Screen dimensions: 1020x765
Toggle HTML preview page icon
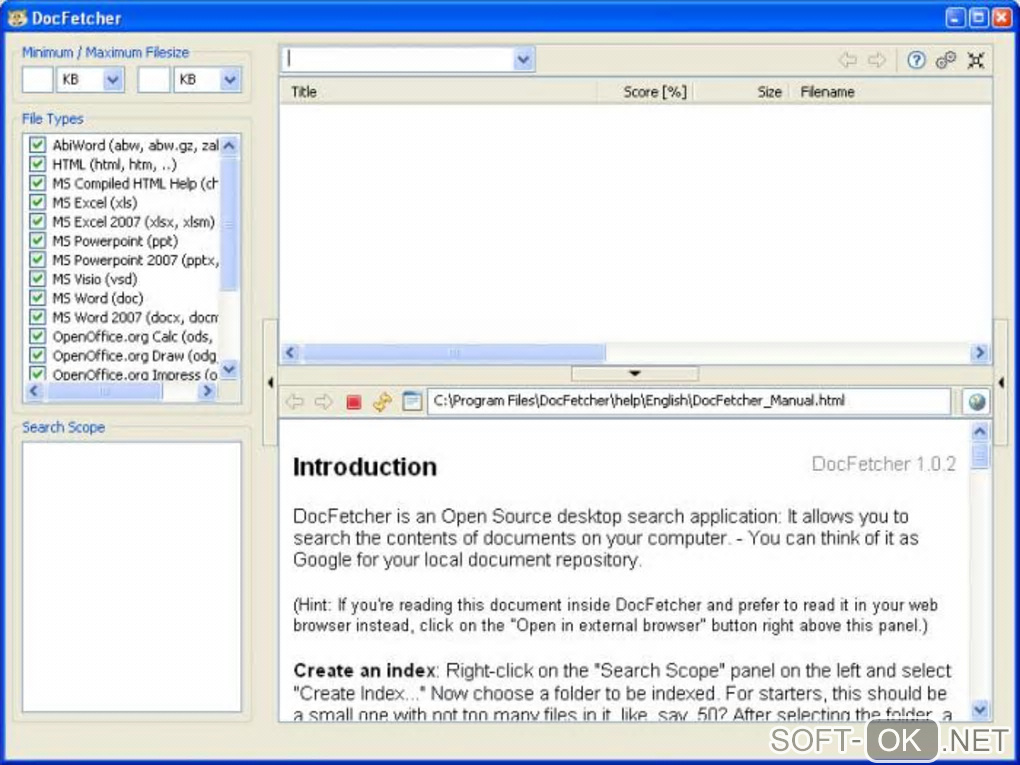coord(412,401)
